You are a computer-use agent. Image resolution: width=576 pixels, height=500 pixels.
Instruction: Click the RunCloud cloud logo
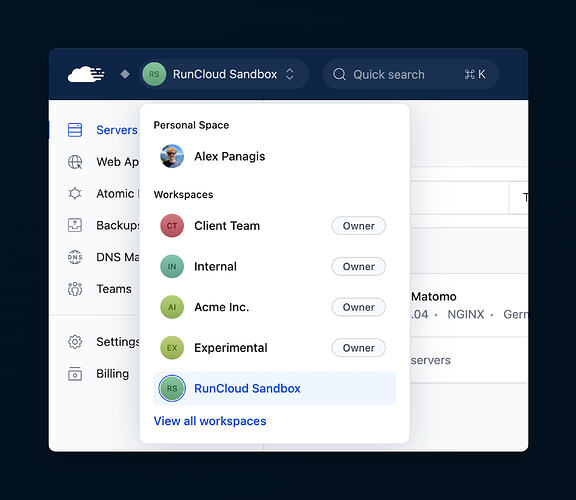pos(86,74)
